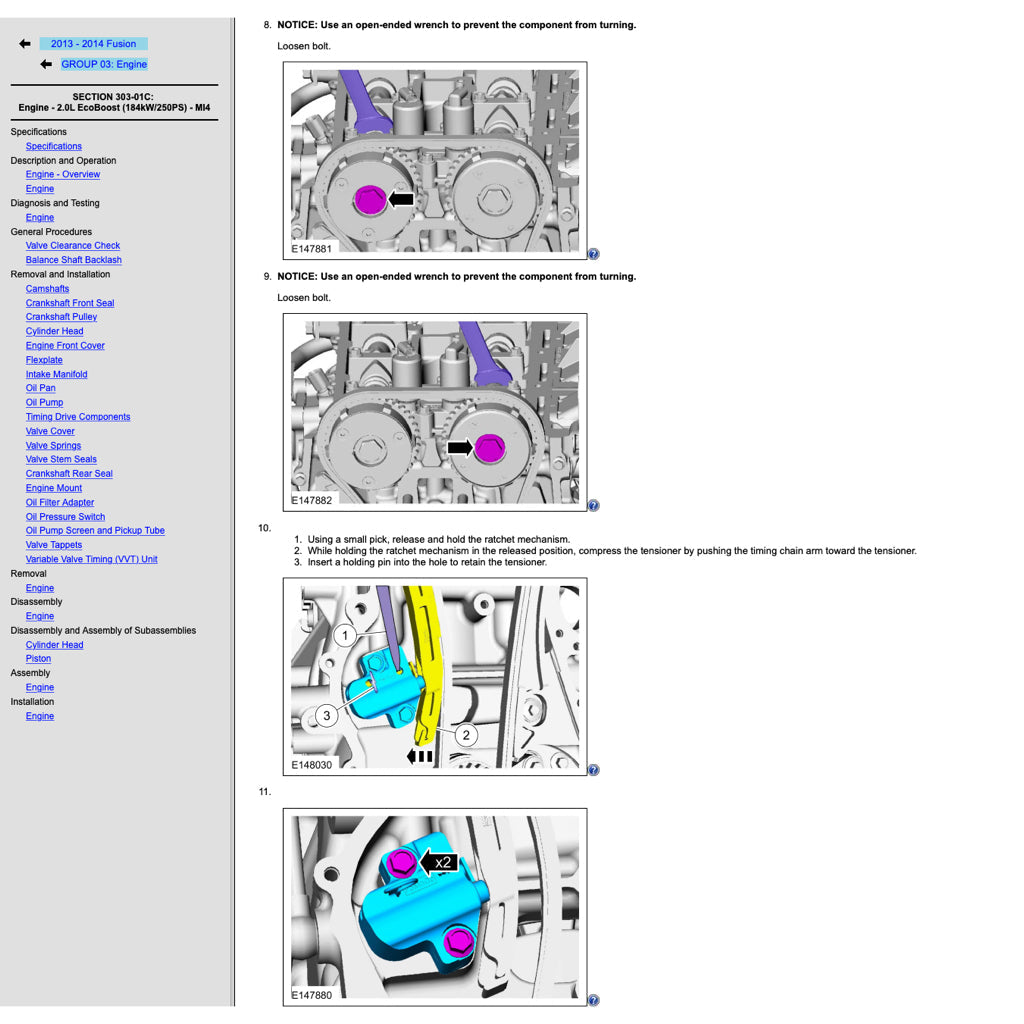This screenshot has width=1024, height=1024.
Task: Click help icon next to illustration E148030
Action: tap(593, 770)
